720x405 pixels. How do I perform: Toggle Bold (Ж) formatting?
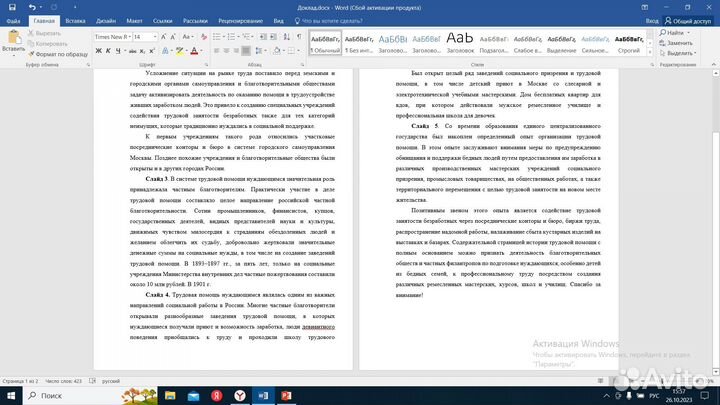tap(98, 51)
